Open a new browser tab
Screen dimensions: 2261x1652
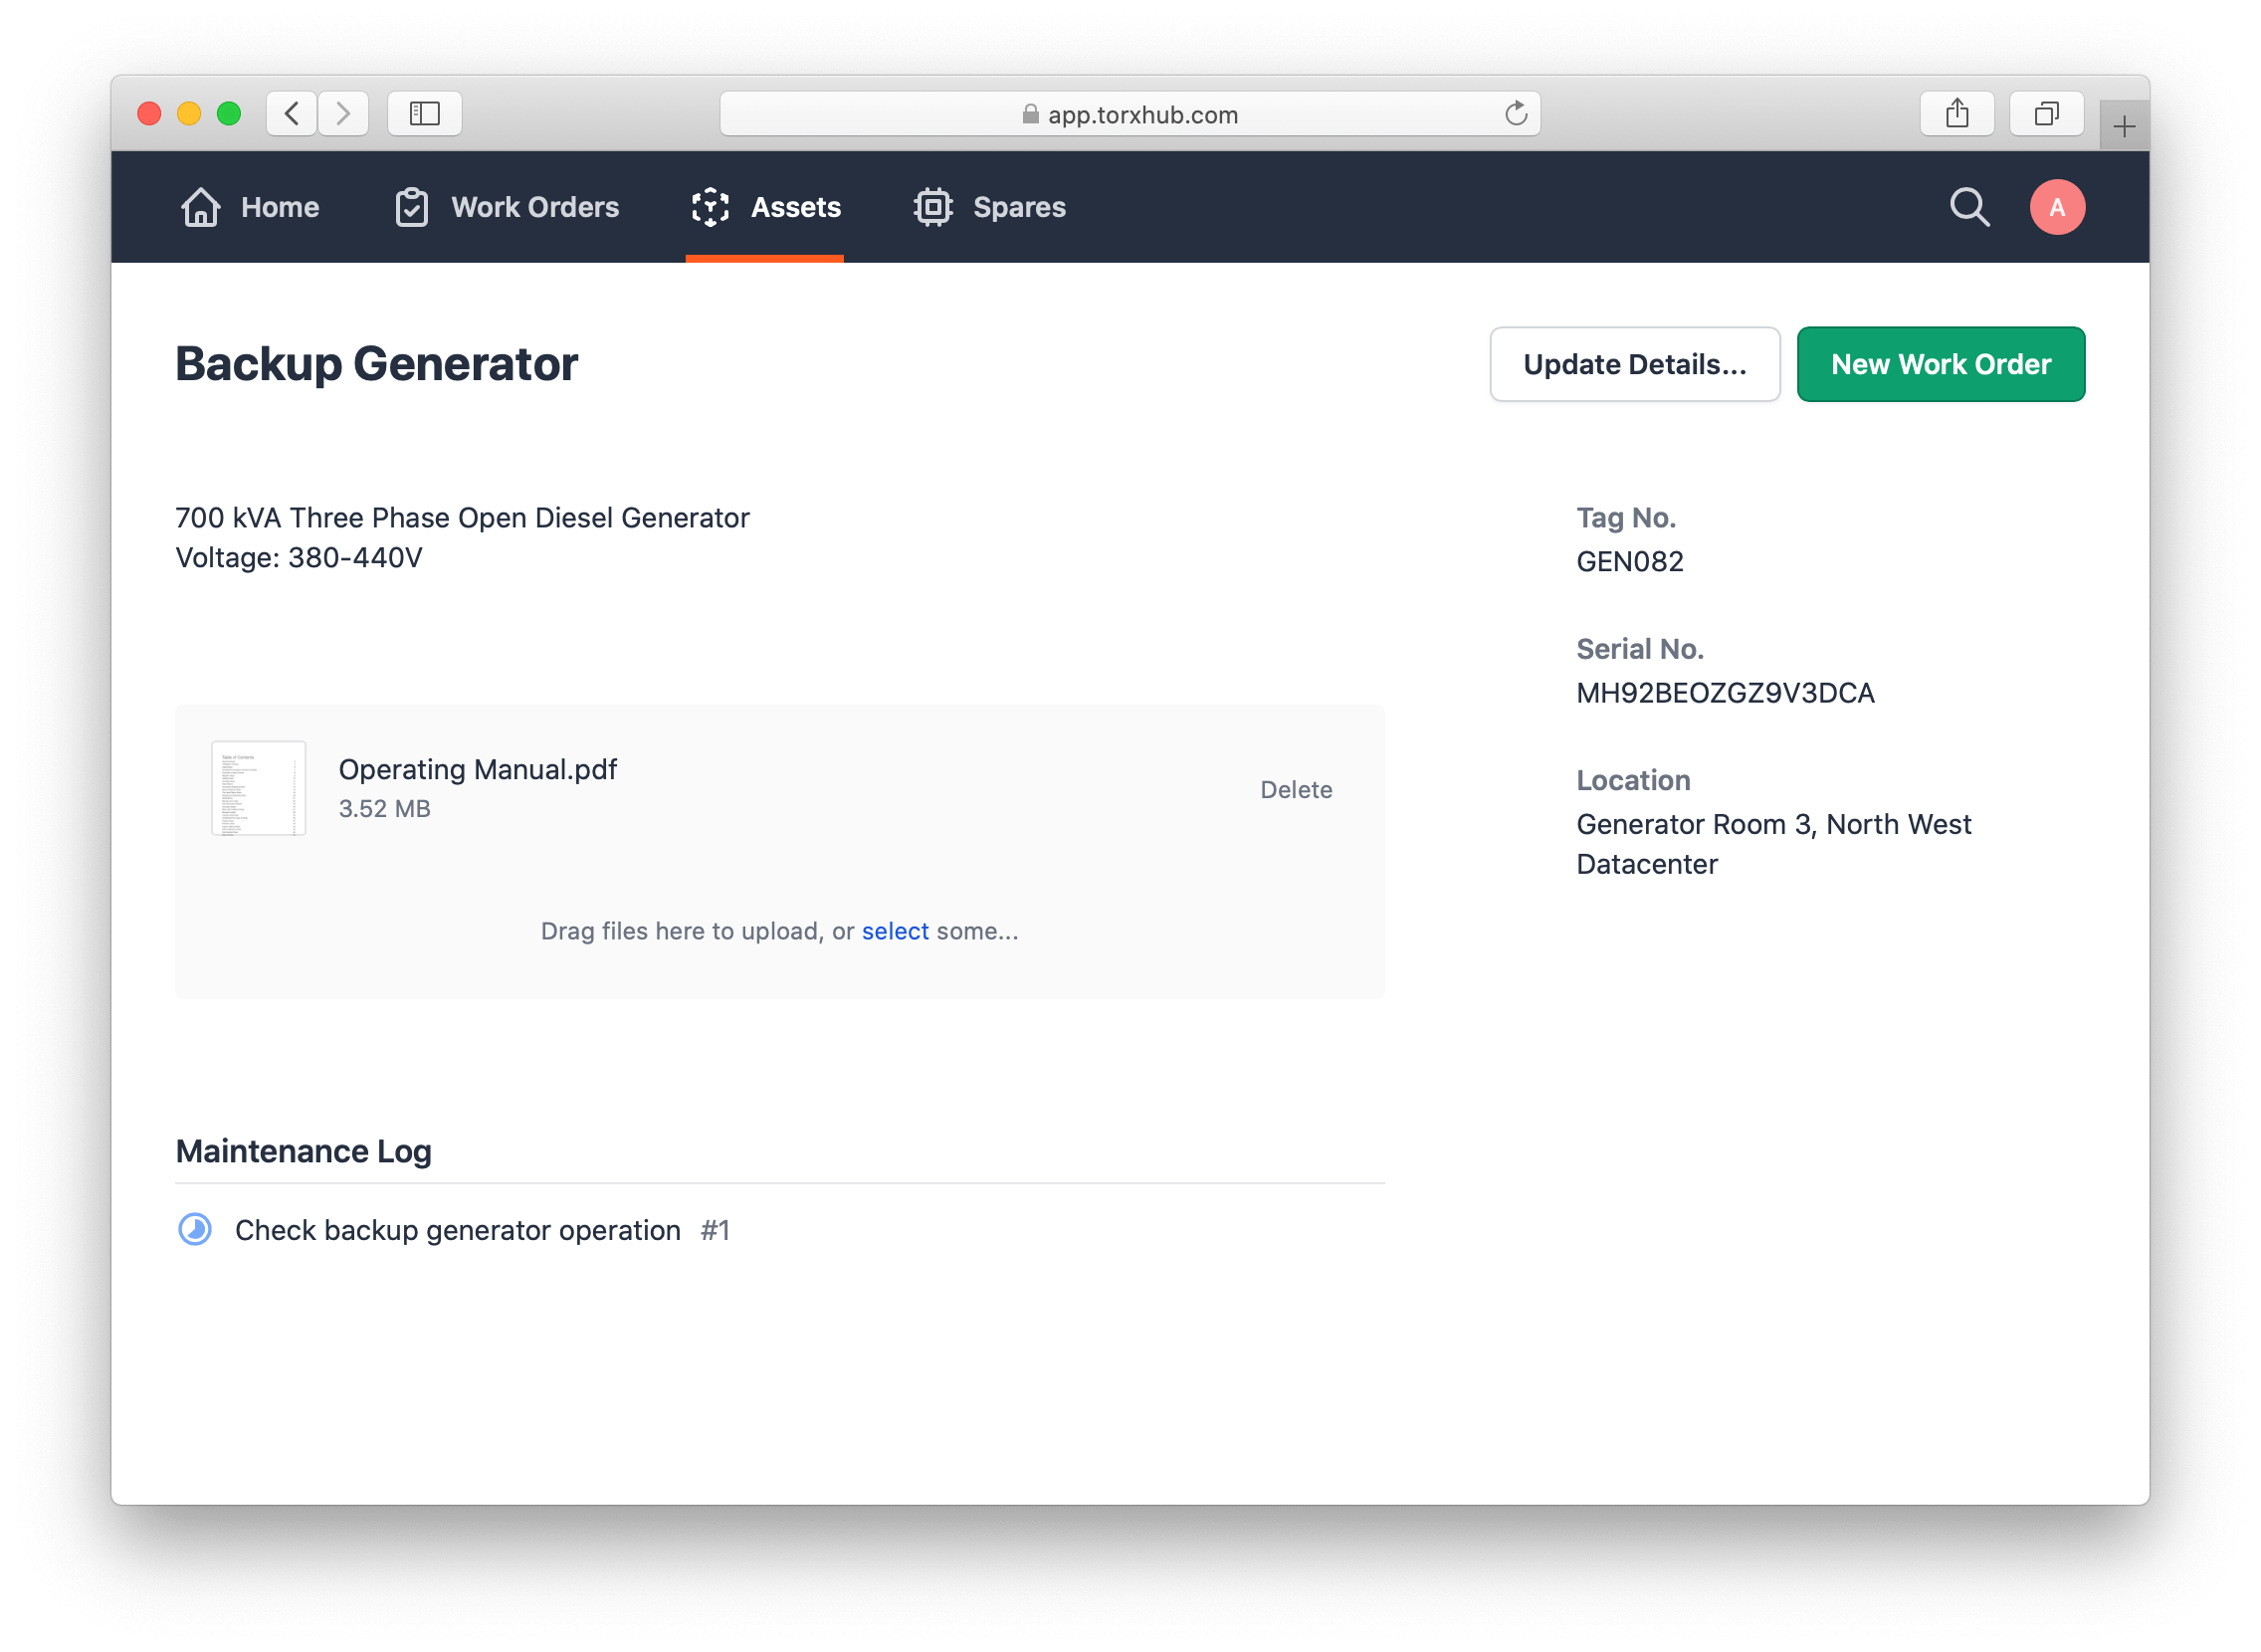pos(2124,127)
